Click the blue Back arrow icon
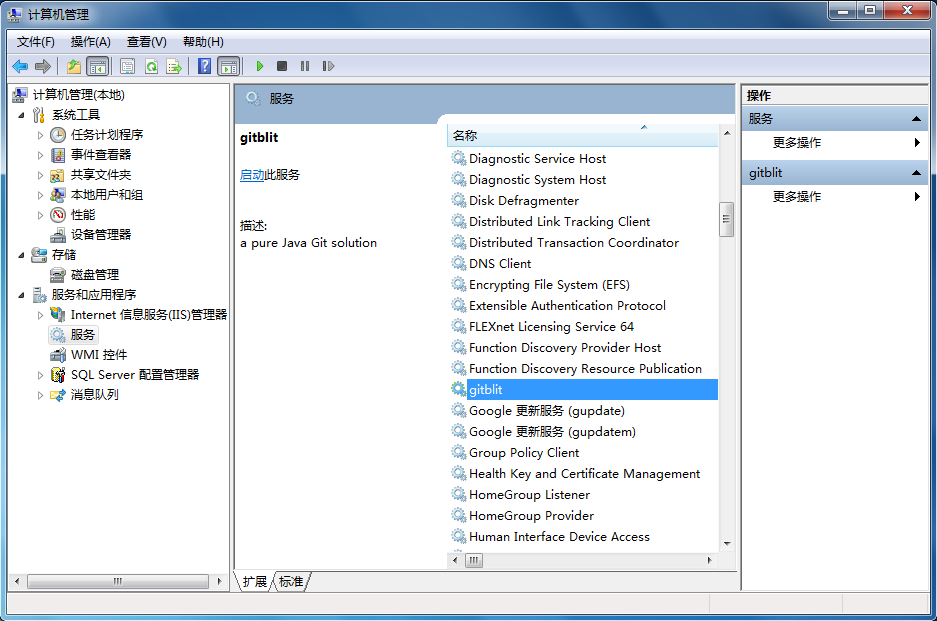The height and width of the screenshot is (621, 937). [x=20, y=66]
